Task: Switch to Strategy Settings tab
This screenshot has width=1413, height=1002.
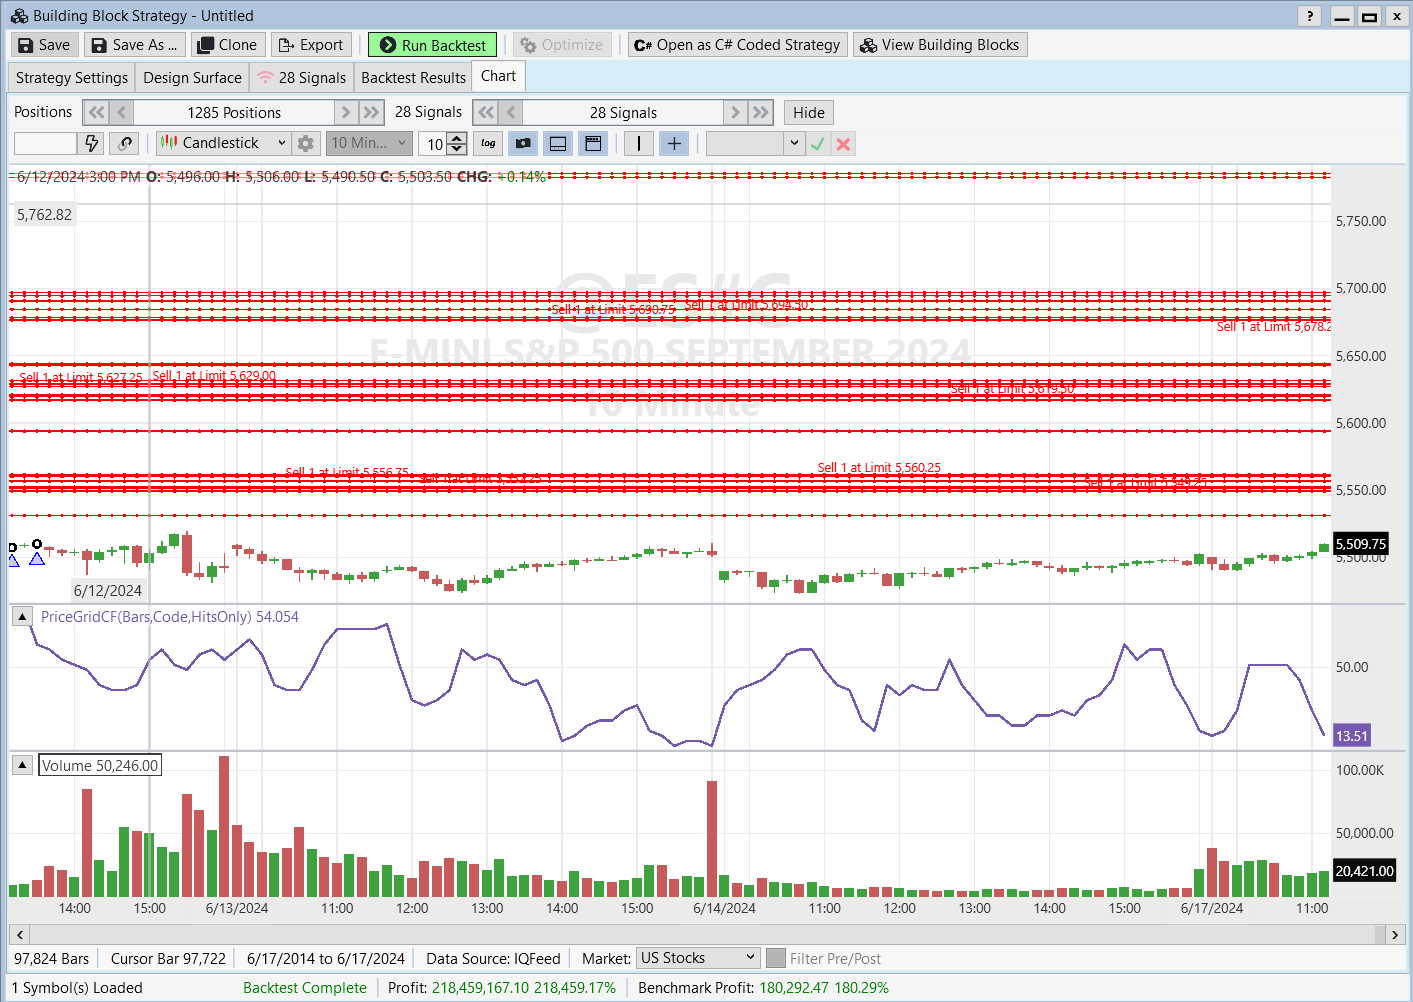Action: pyautogui.click(x=72, y=78)
